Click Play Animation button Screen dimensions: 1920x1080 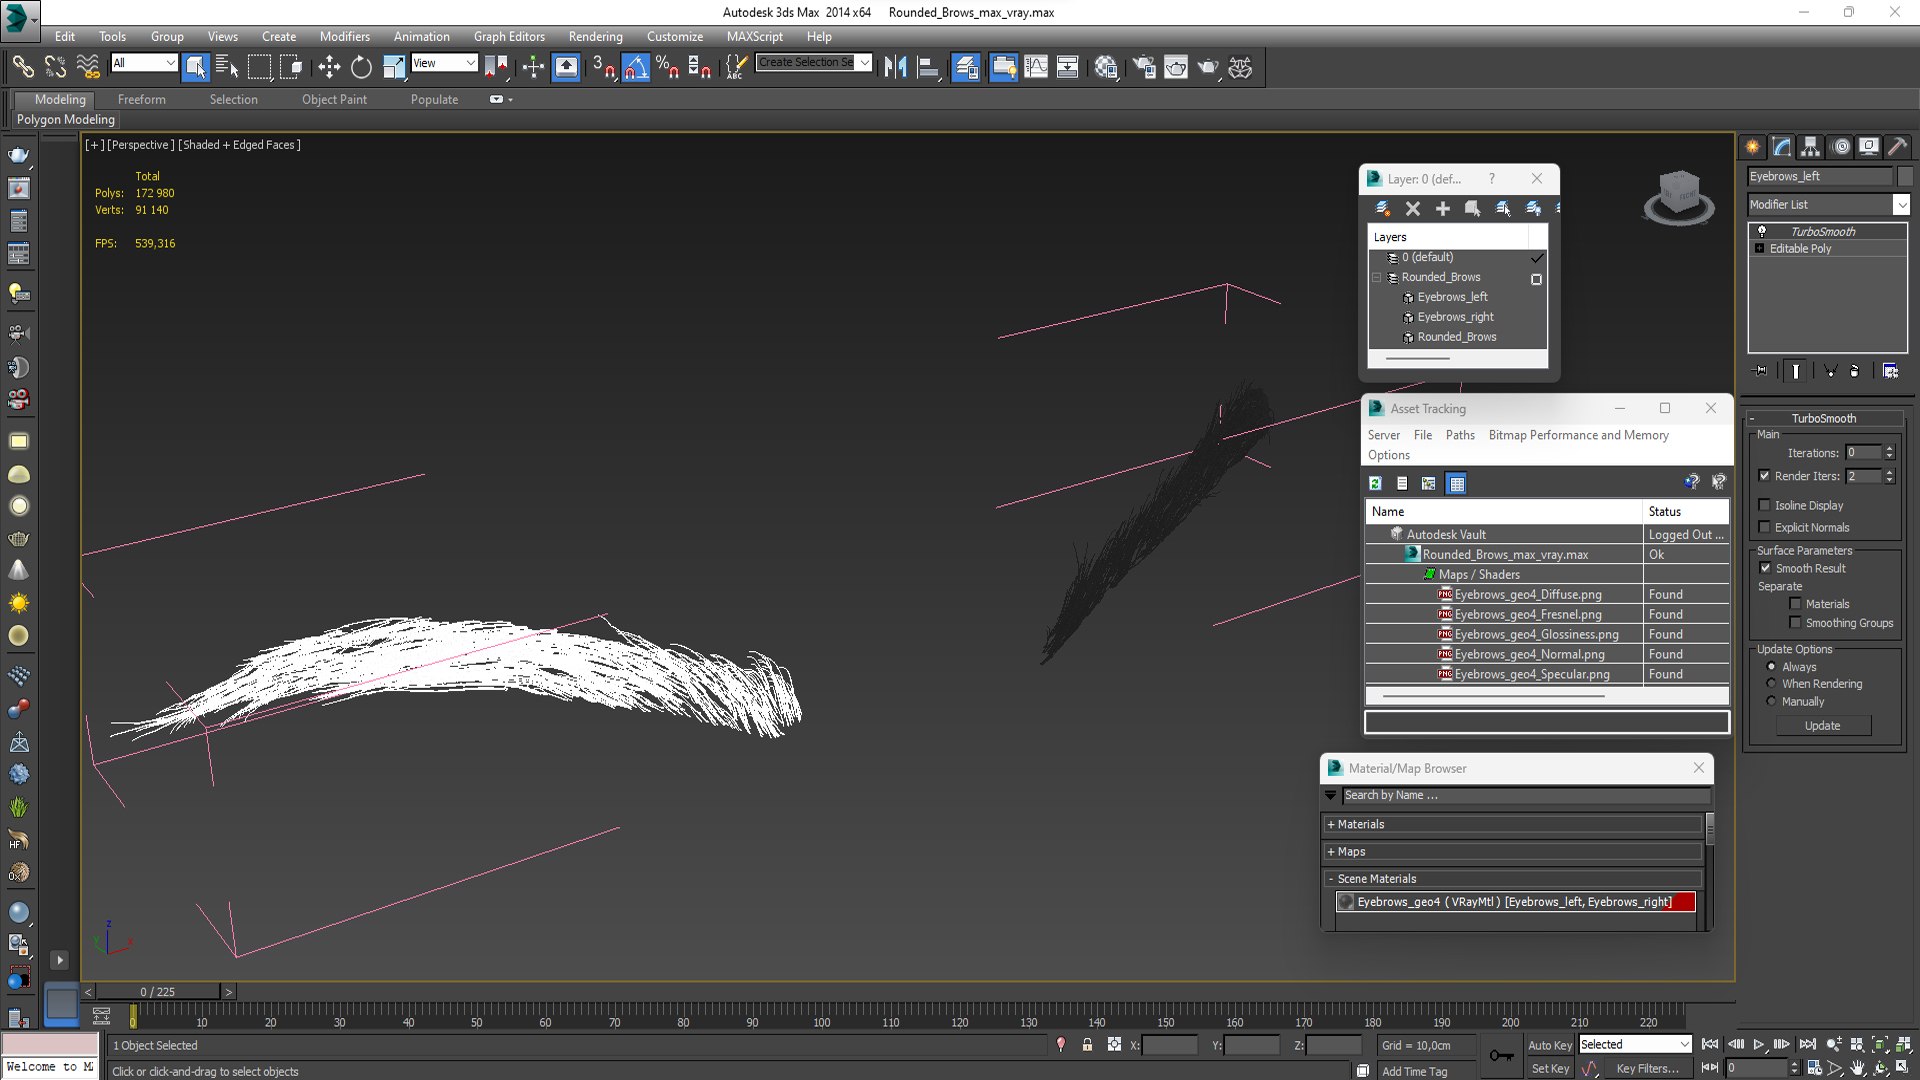click(1759, 1044)
